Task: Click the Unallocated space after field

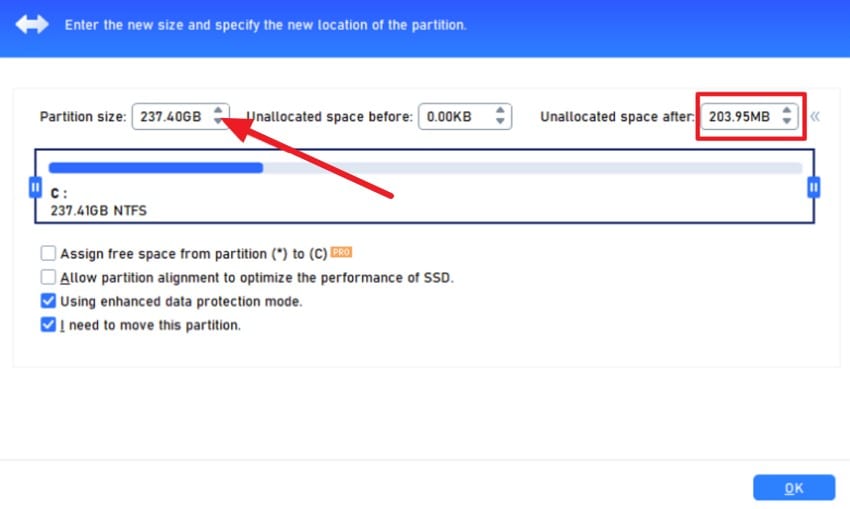Action: pyautogui.click(x=738, y=117)
